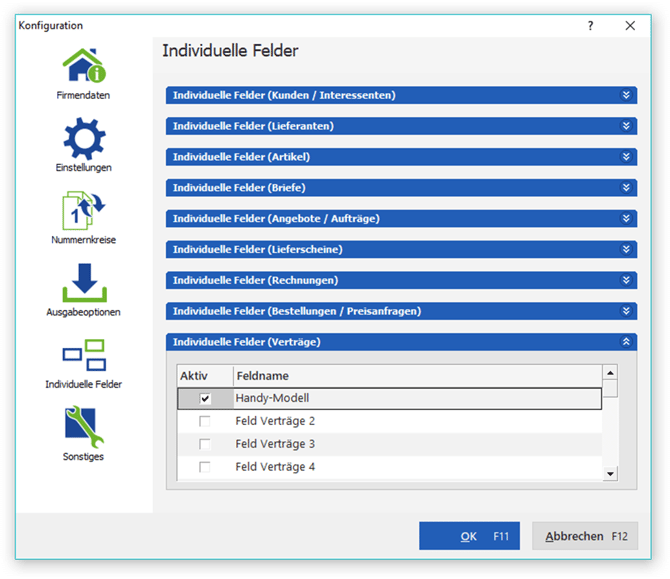Confirm with the OK button
The width and height of the screenshot is (670, 579).
pos(469,537)
